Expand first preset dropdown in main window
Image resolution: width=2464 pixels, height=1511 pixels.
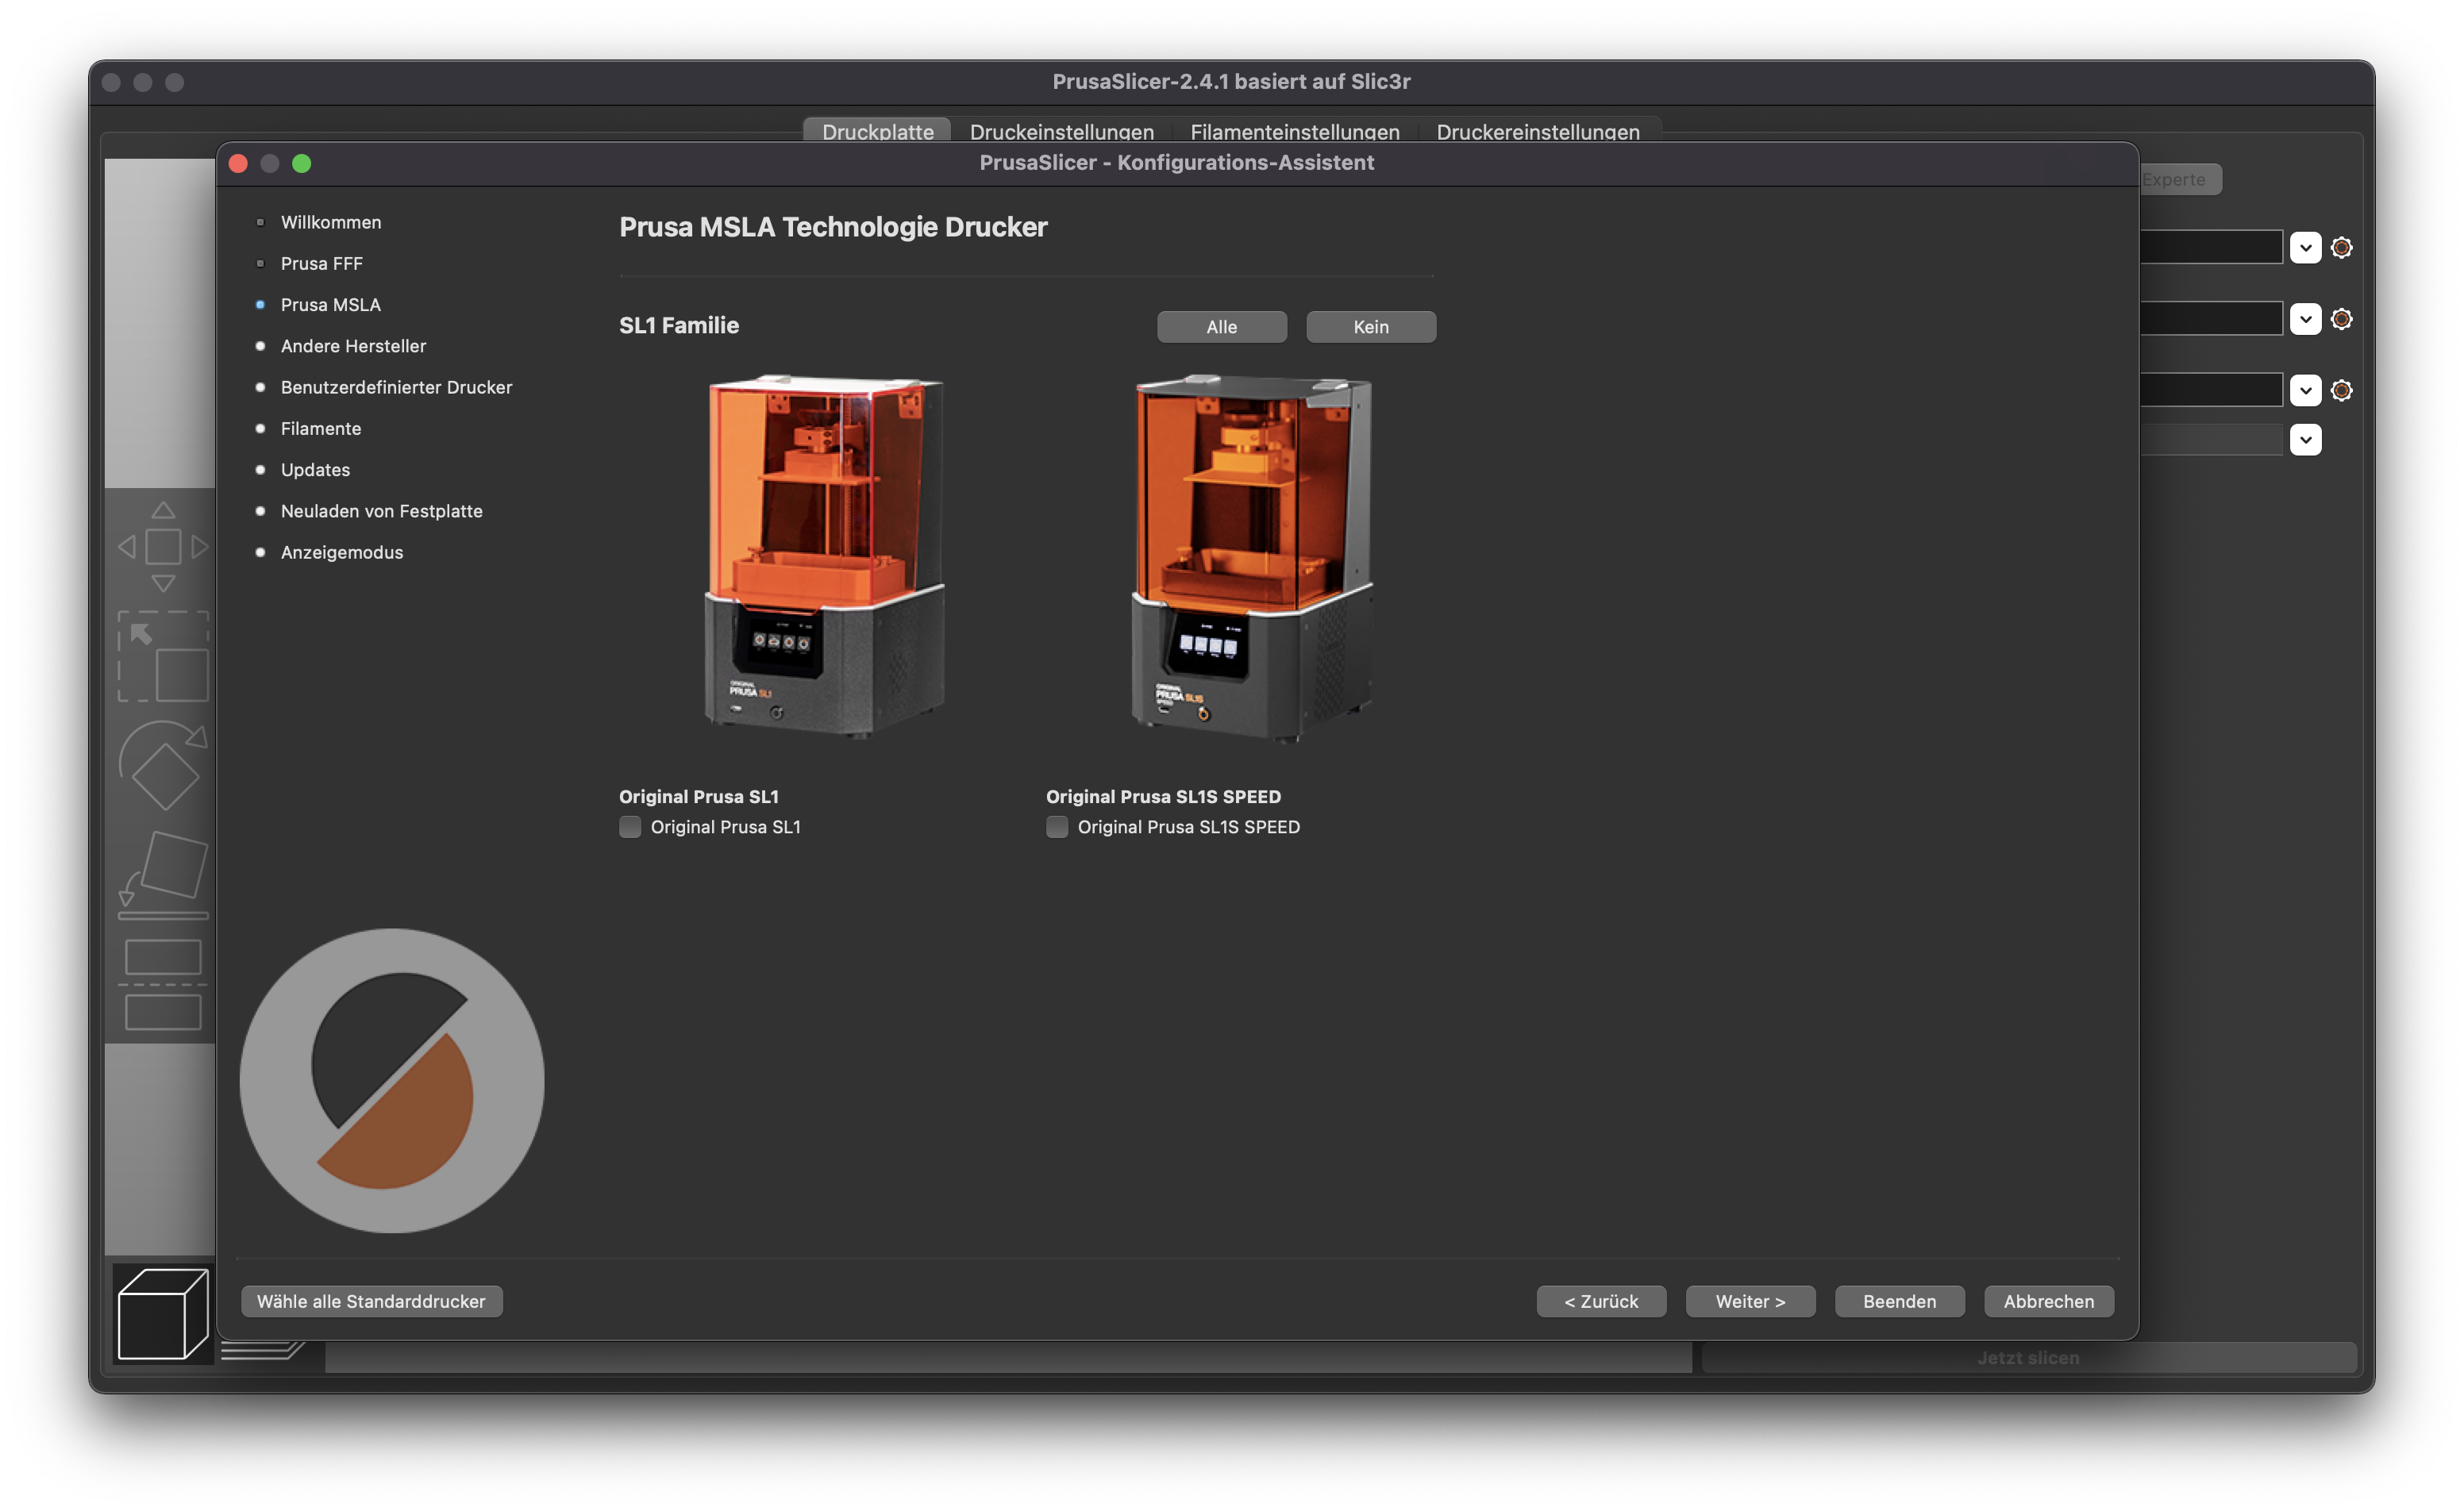[x=2305, y=247]
